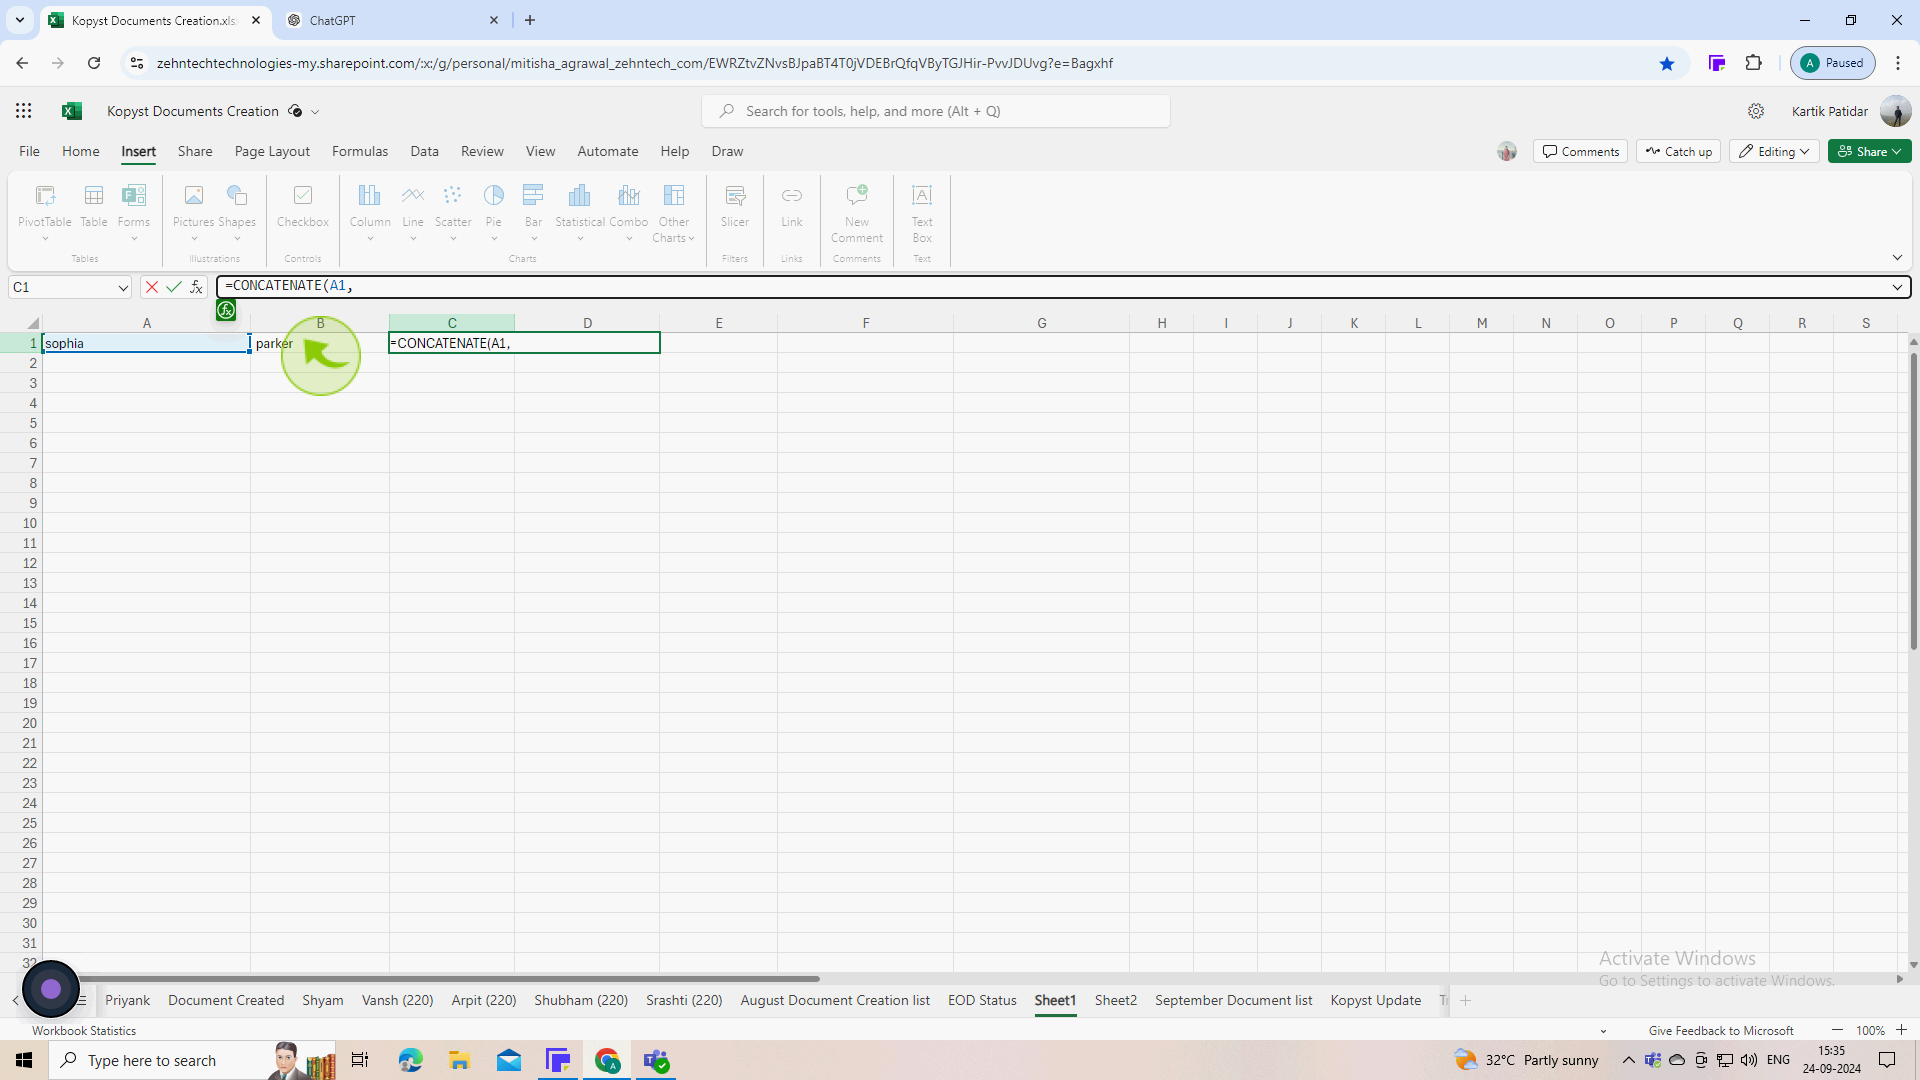Click the 100% zoom level
Screen dimensions: 1920x1080
(x=1870, y=1030)
